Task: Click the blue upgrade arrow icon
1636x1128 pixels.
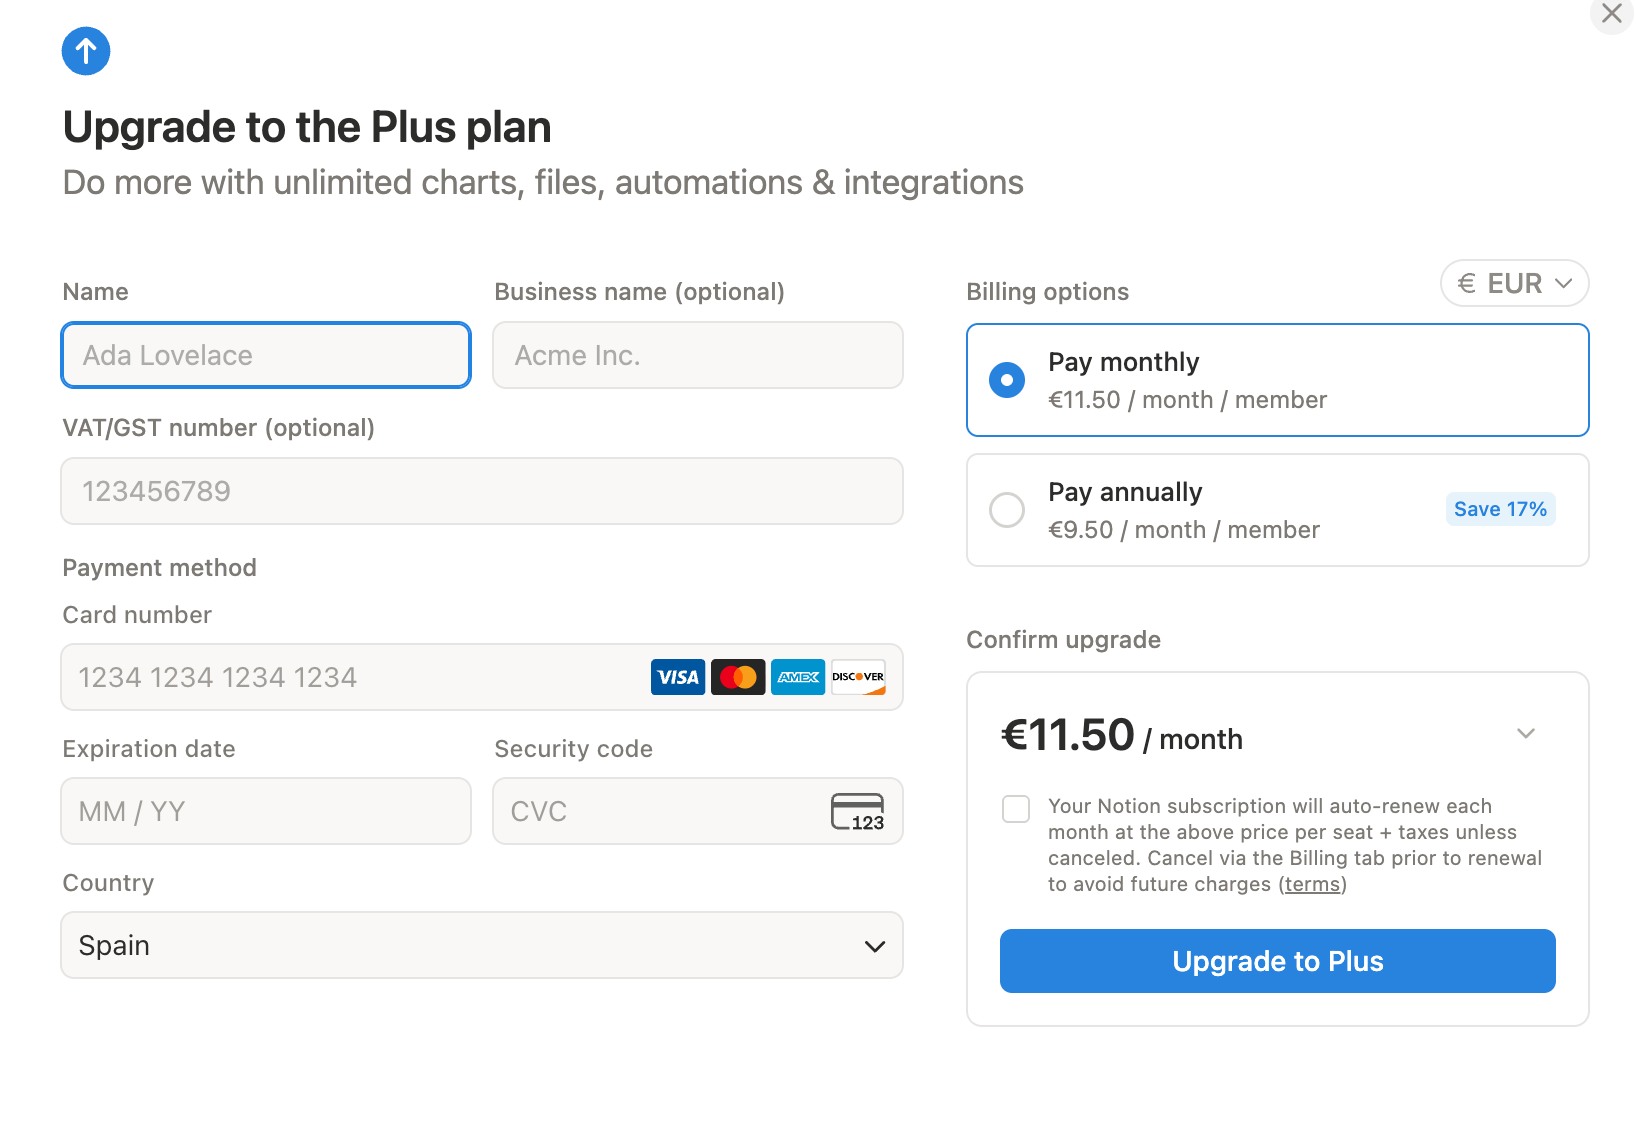Action: tap(86, 51)
